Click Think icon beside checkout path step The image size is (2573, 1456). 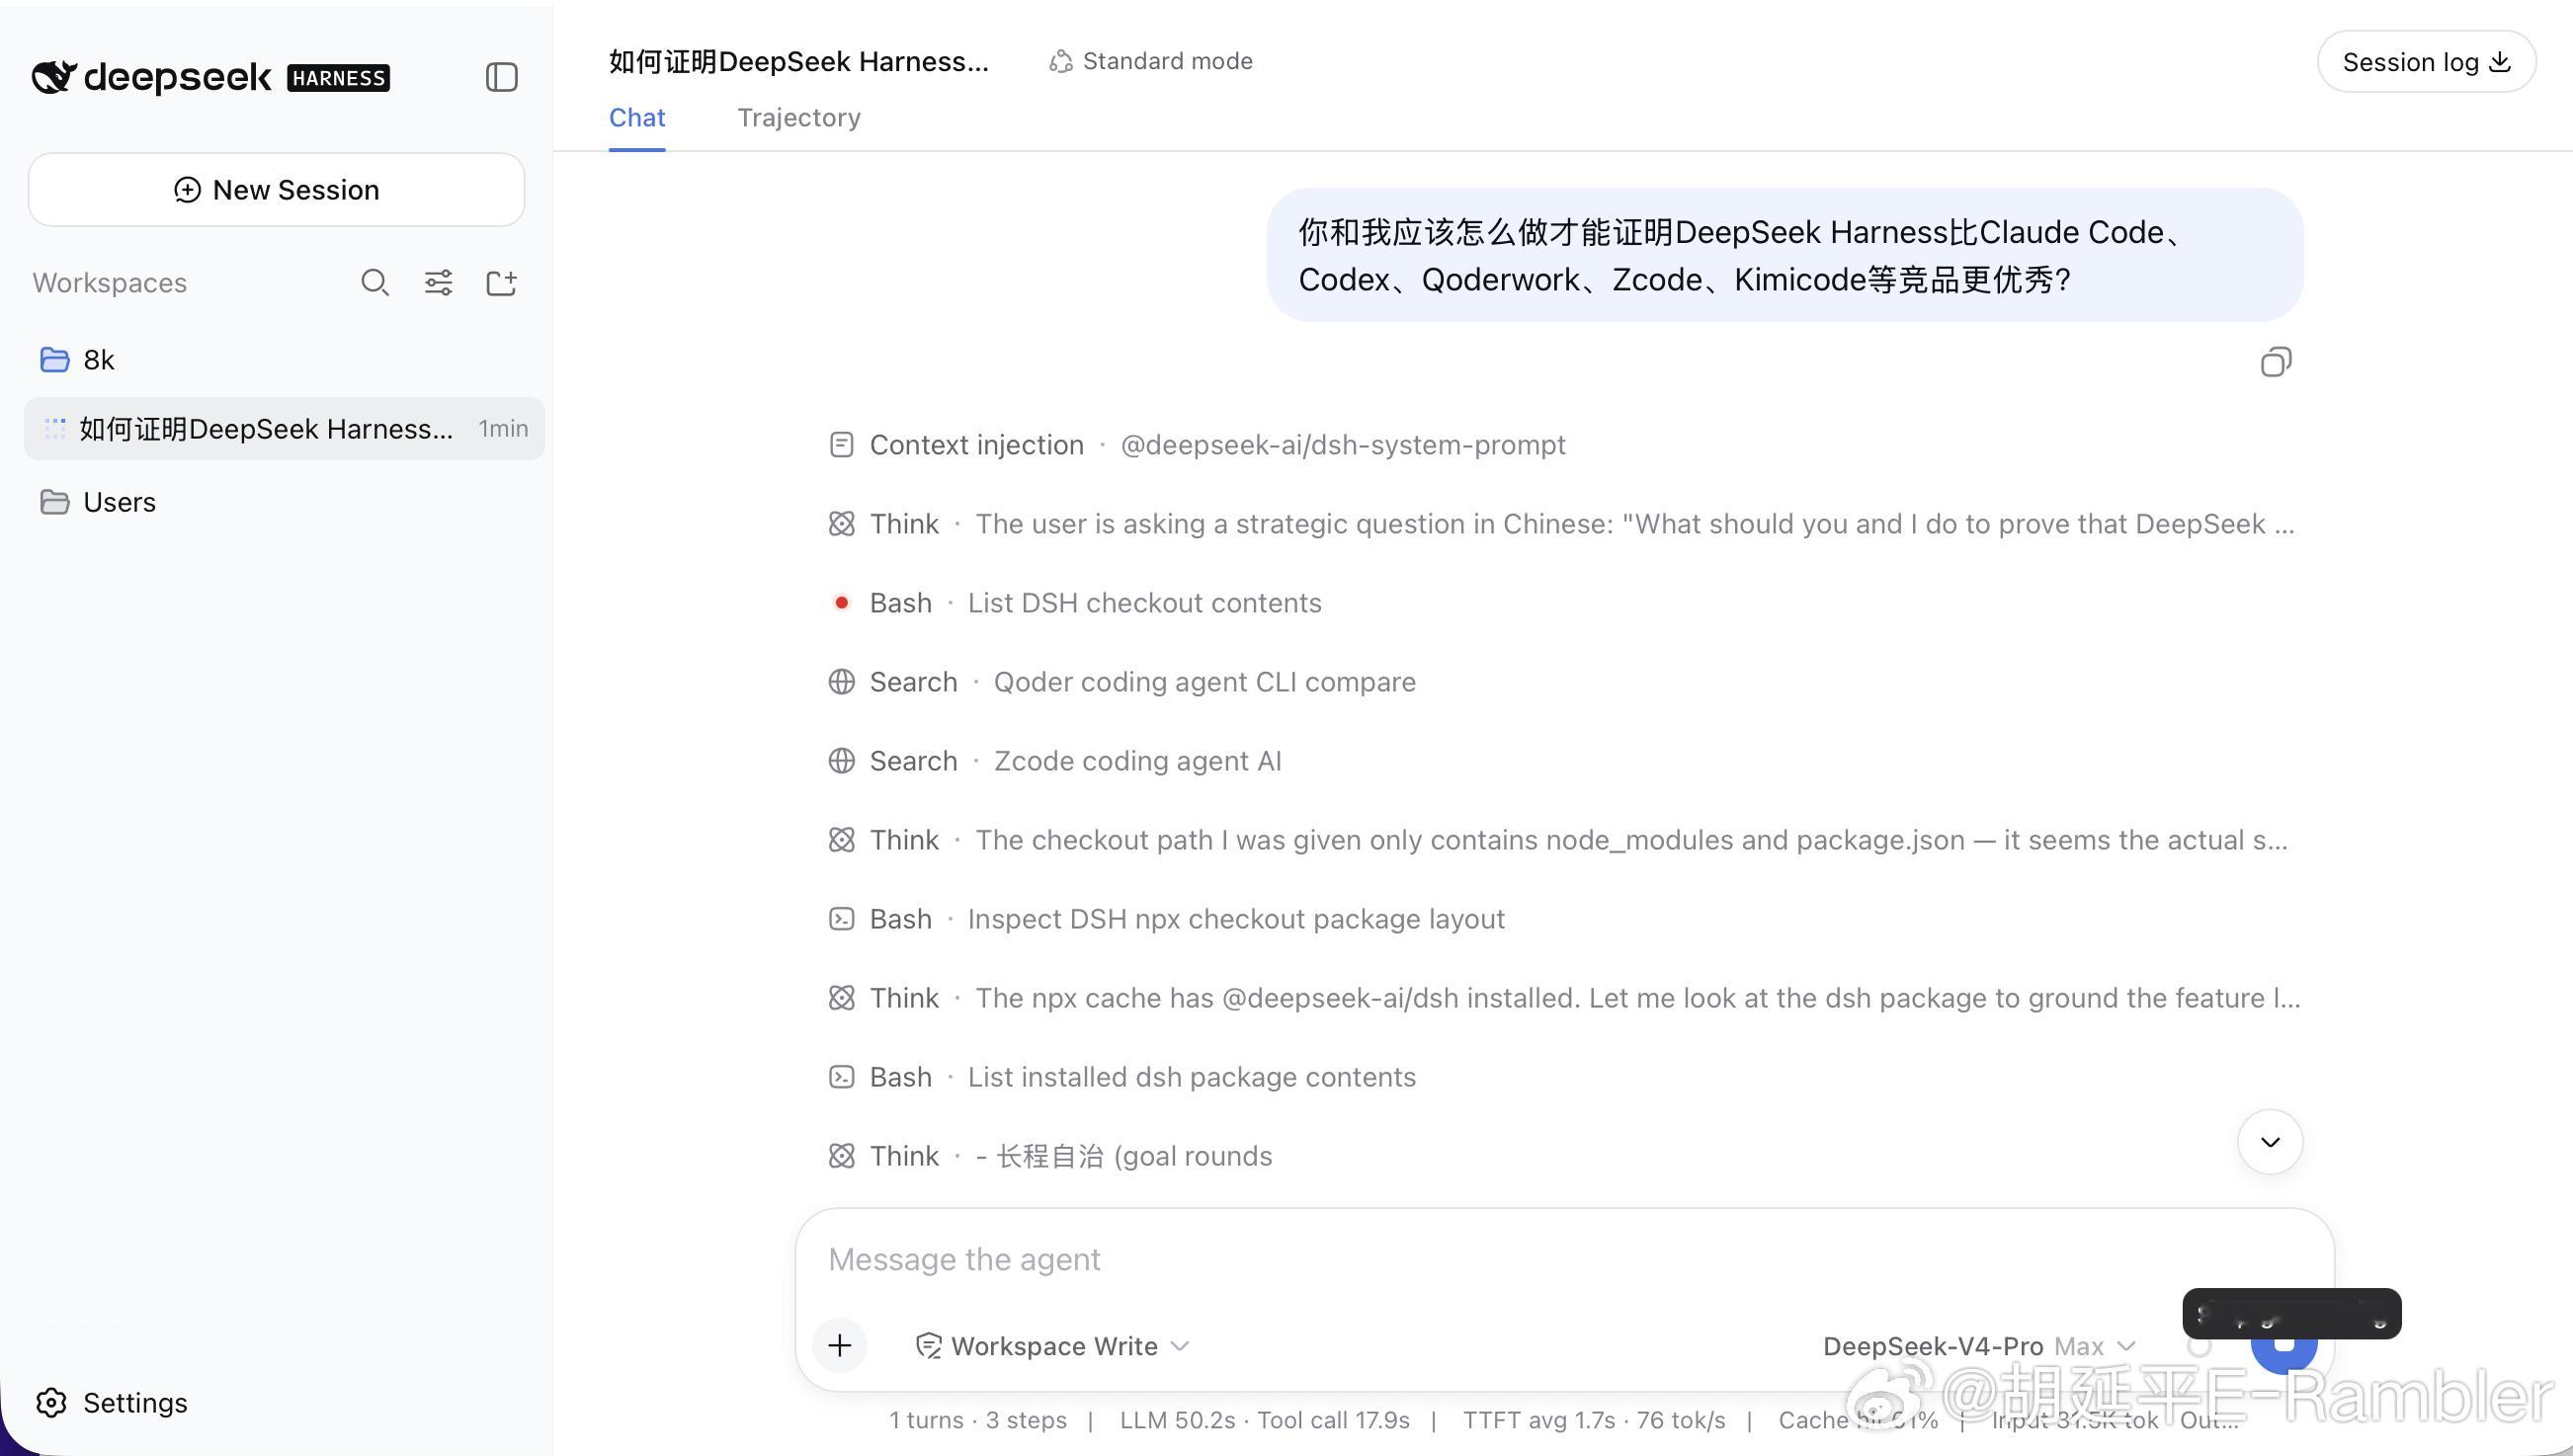coord(841,840)
